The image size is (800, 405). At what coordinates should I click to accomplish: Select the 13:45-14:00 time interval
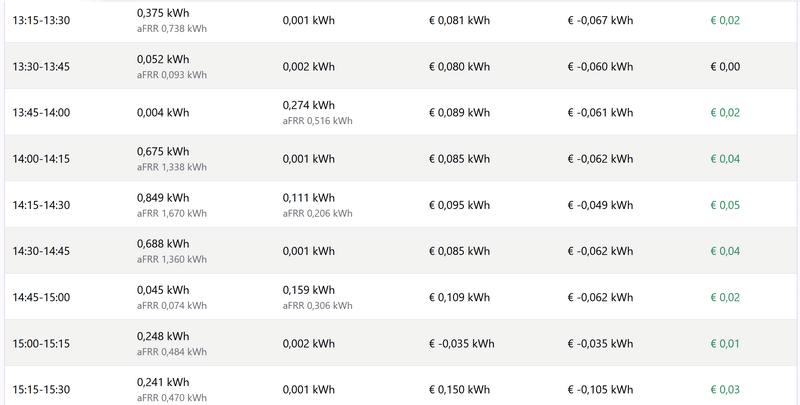point(41,113)
